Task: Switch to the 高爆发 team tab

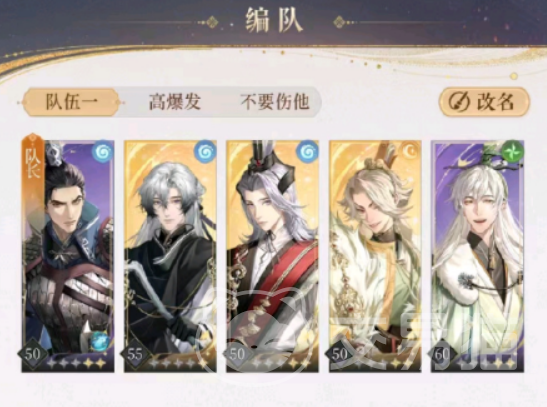Action: tap(174, 102)
